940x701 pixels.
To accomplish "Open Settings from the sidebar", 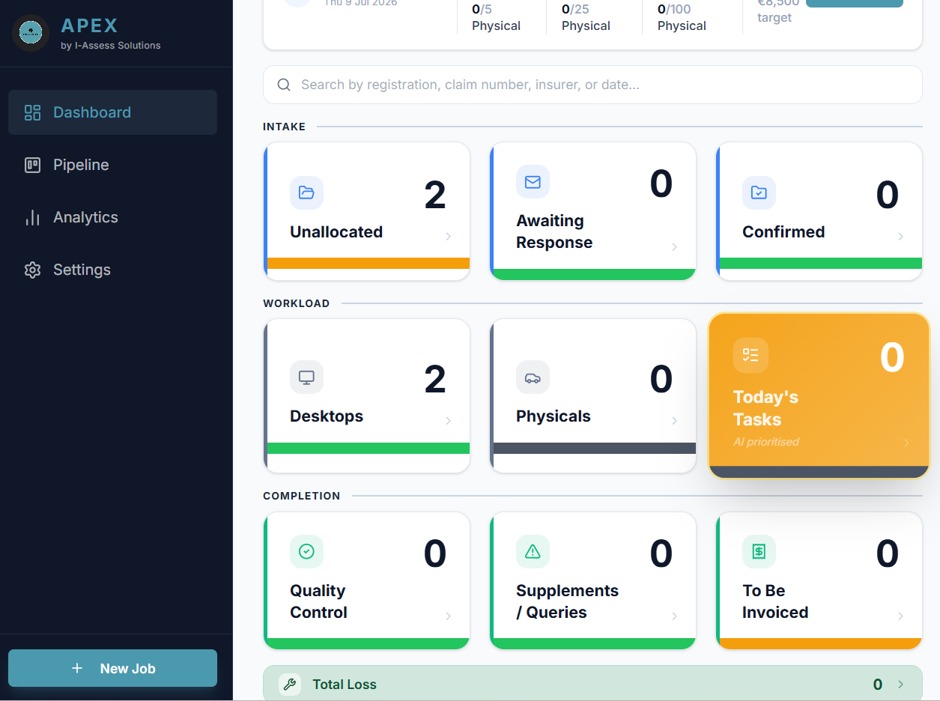I will [113, 270].
